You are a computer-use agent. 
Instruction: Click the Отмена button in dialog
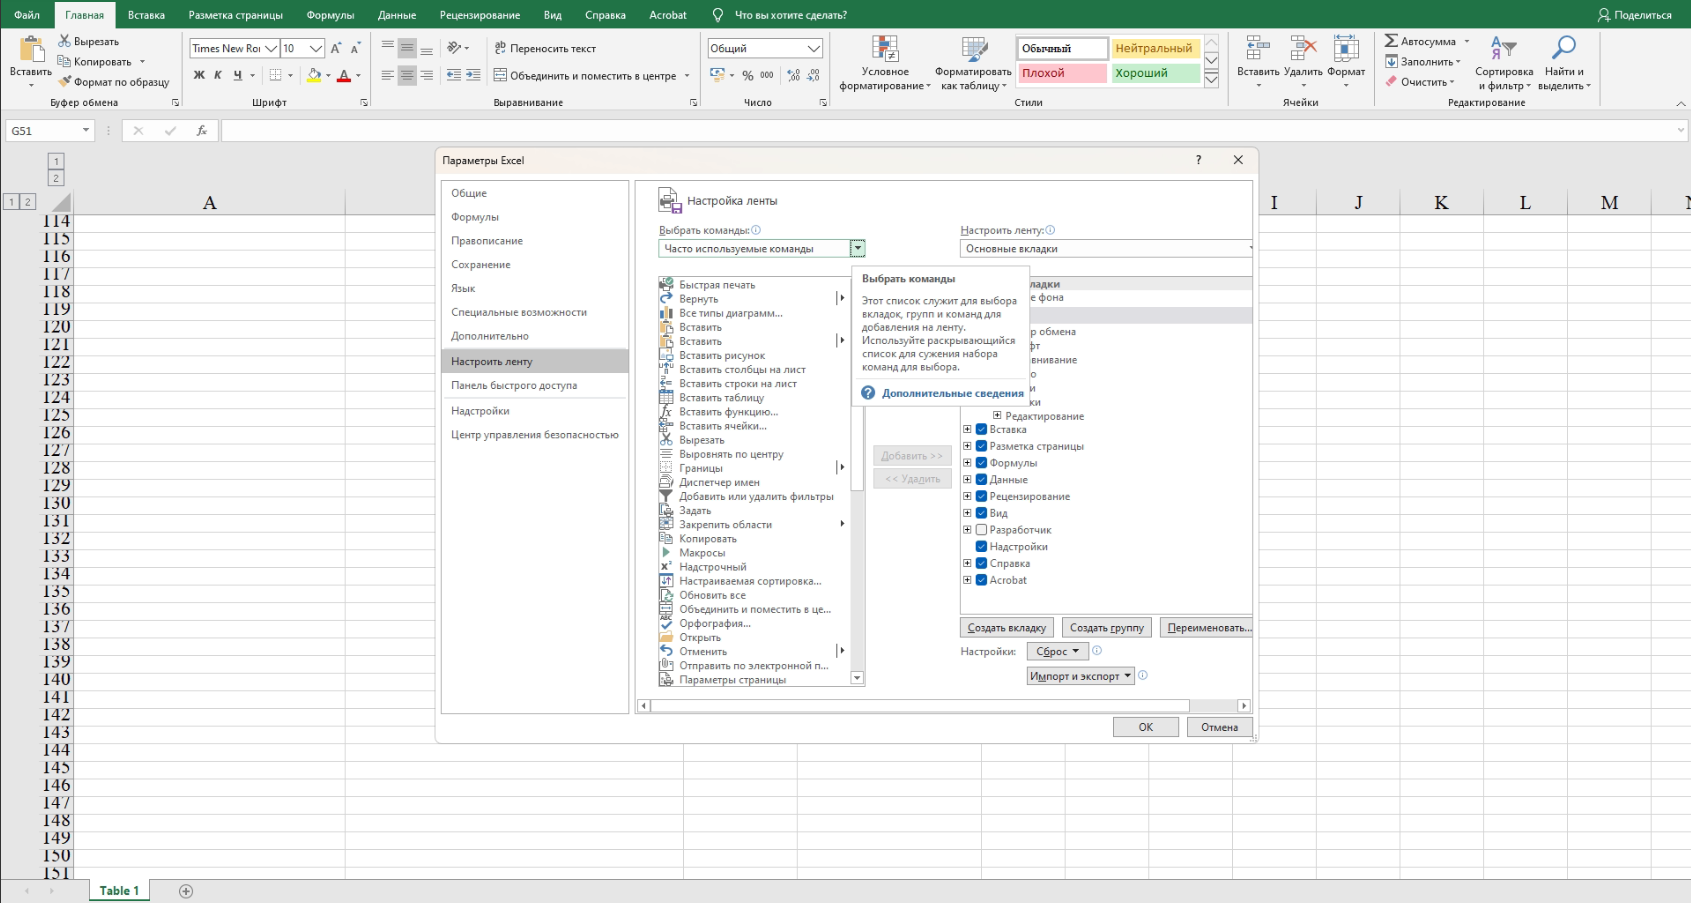tap(1219, 727)
